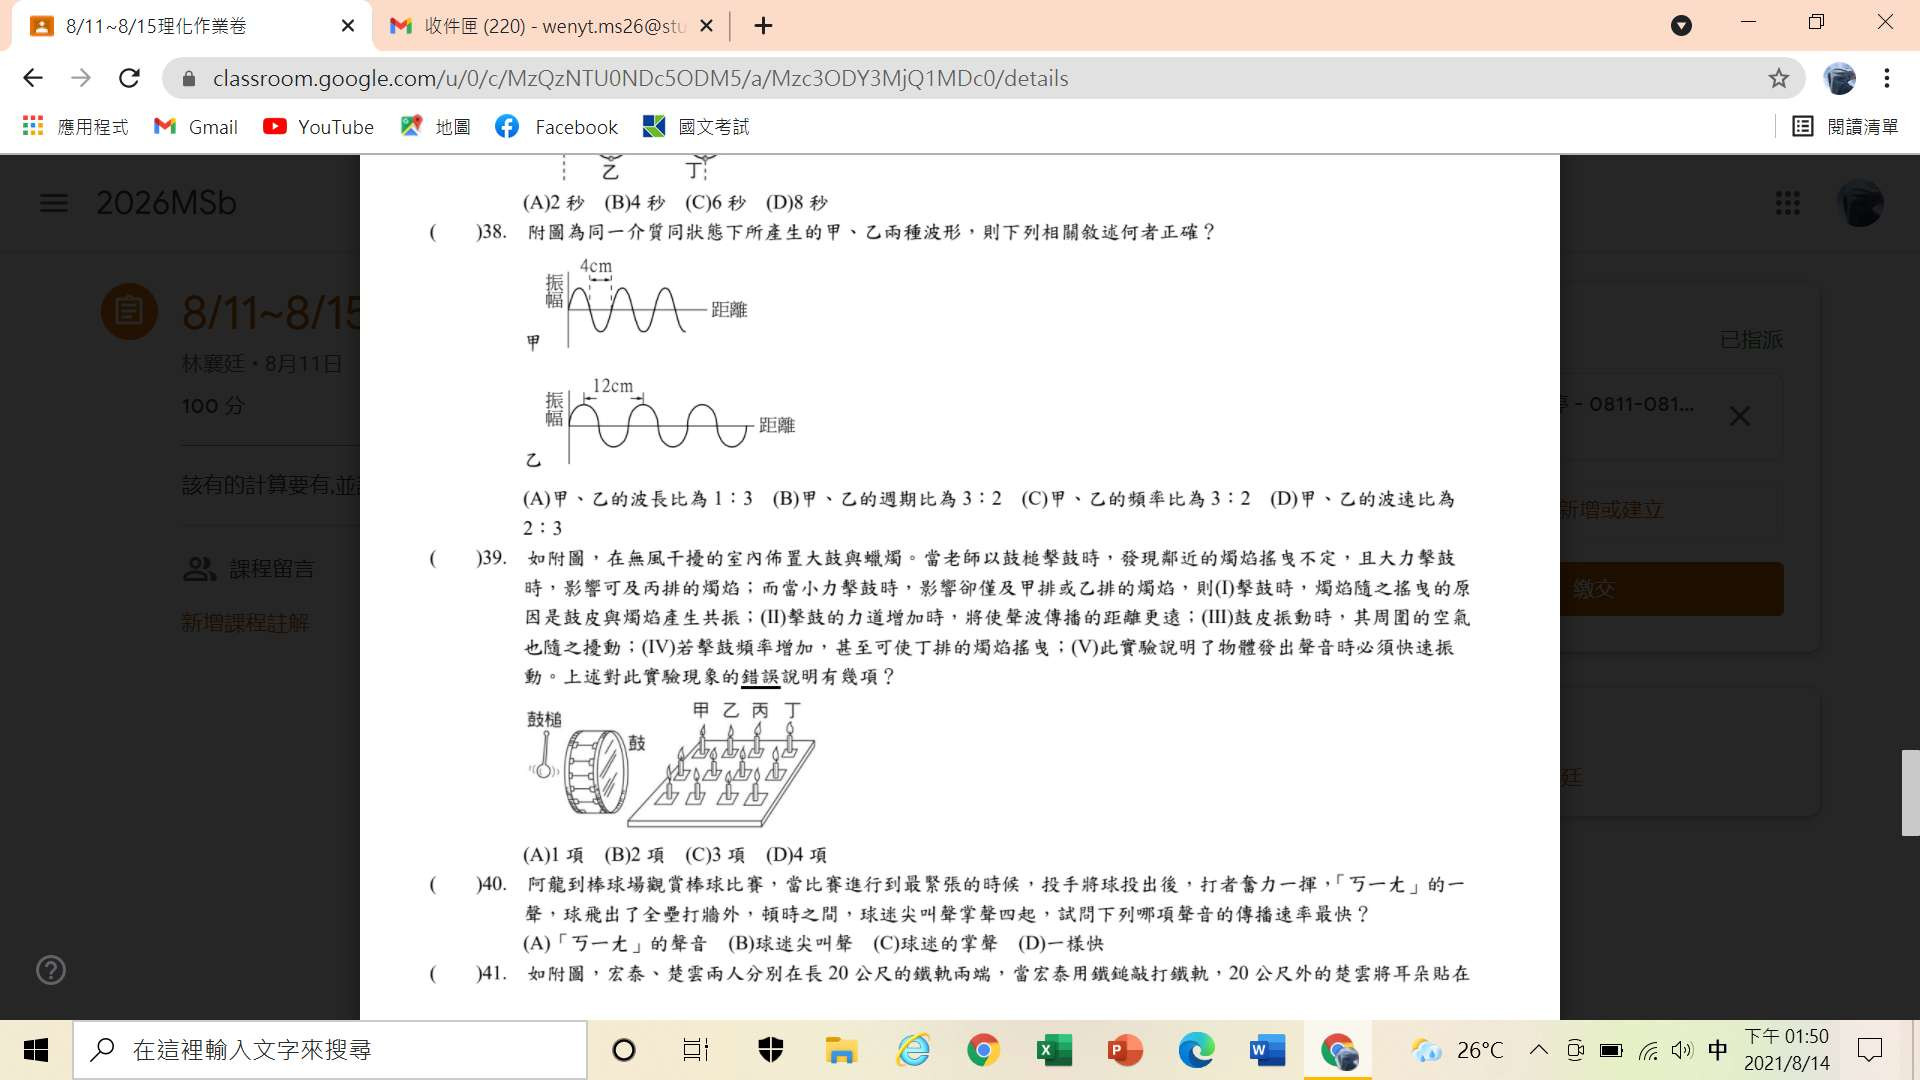
Task: Open Chrome's three-dot menu
Action: point(1887,78)
